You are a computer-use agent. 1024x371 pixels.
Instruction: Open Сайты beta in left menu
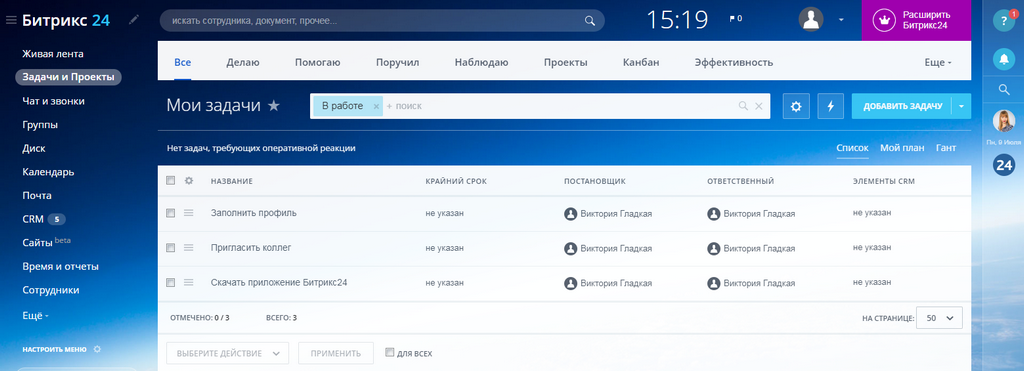(46, 242)
